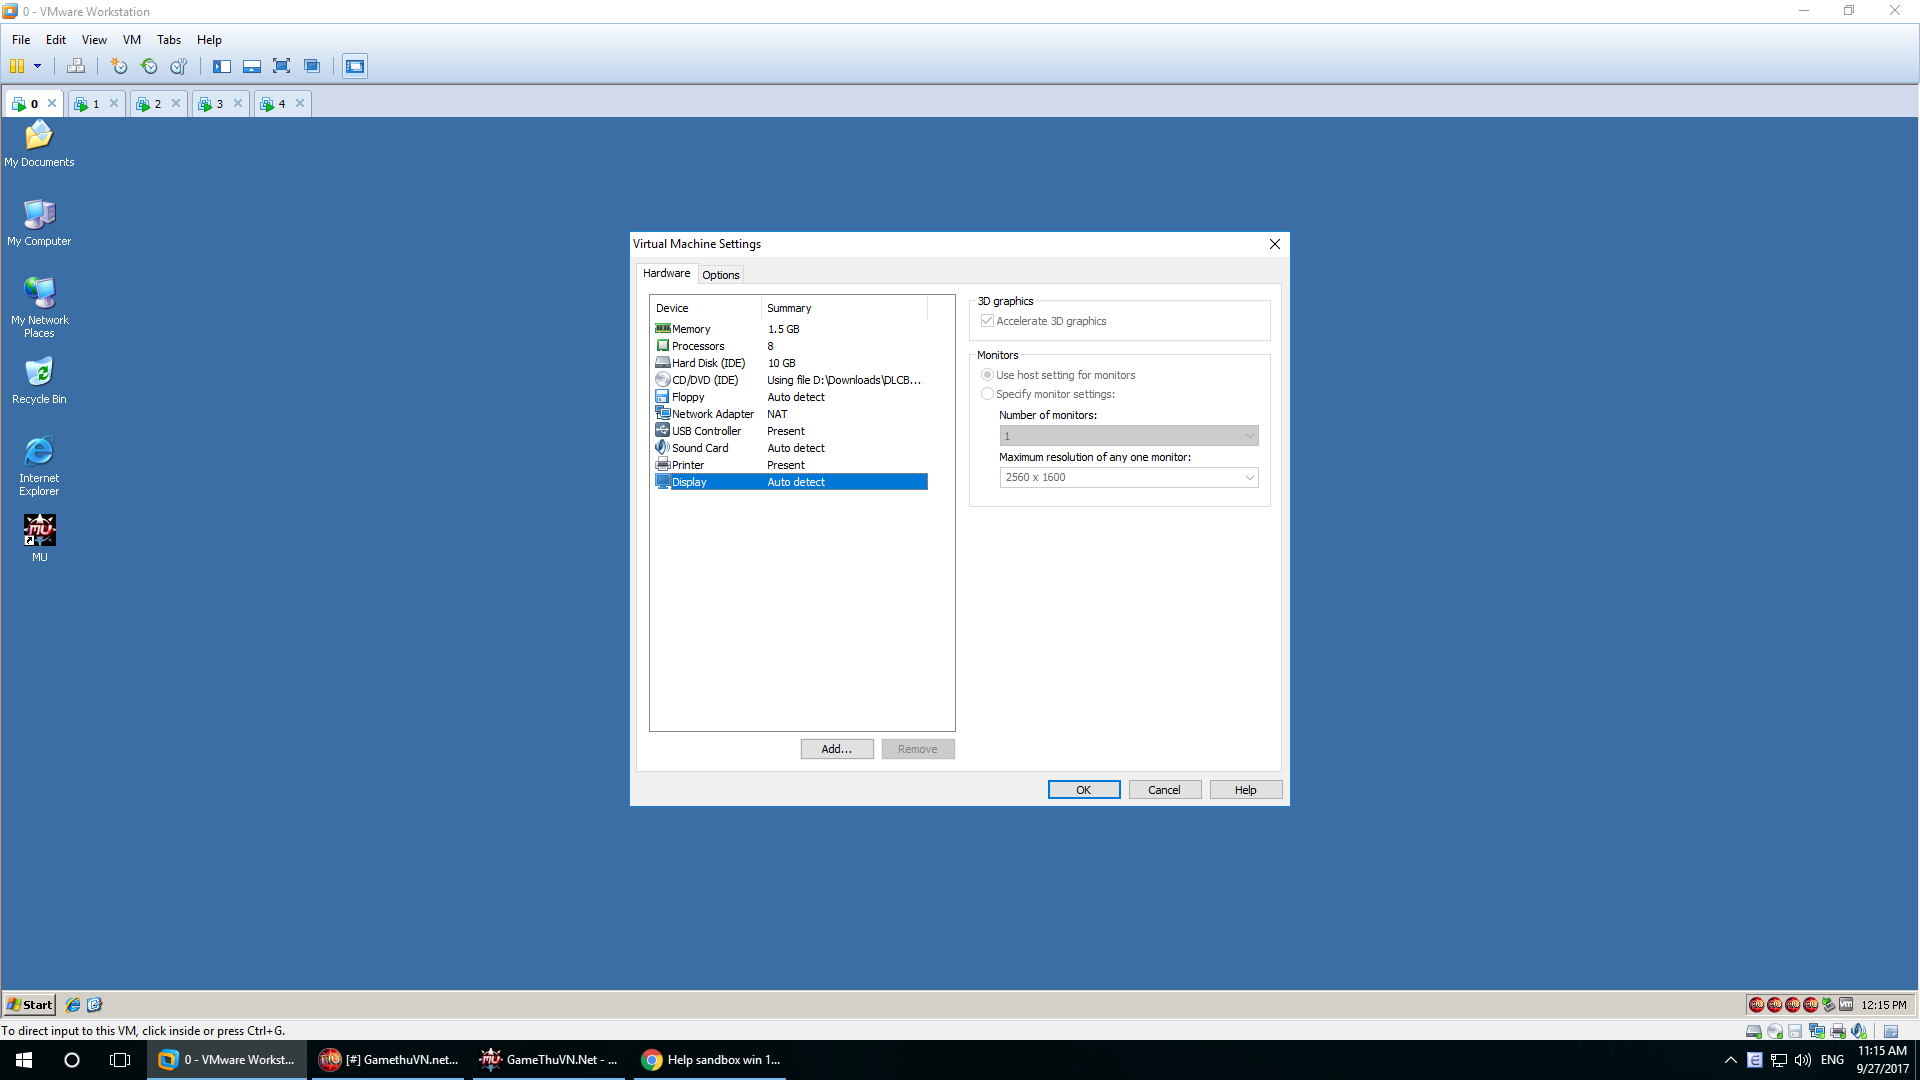Toggle Accelerate 3D graphics checkbox
The height and width of the screenshot is (1080, 1920).
(x=988, y=321)
